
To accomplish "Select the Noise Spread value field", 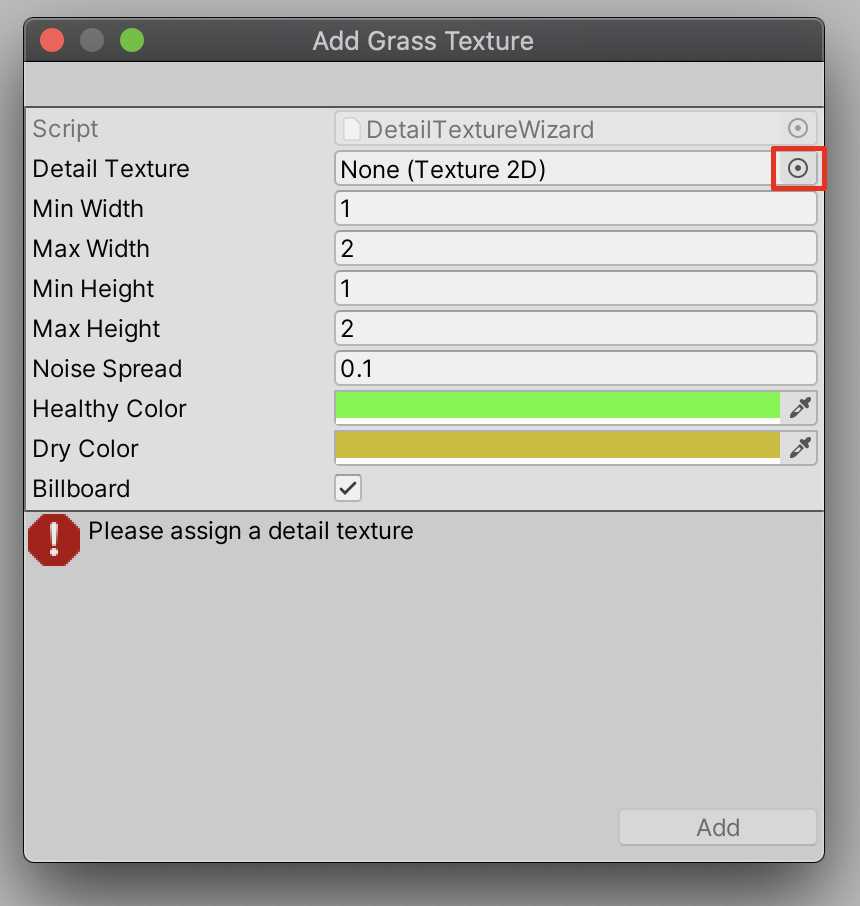I will click(x=575, y=369).
